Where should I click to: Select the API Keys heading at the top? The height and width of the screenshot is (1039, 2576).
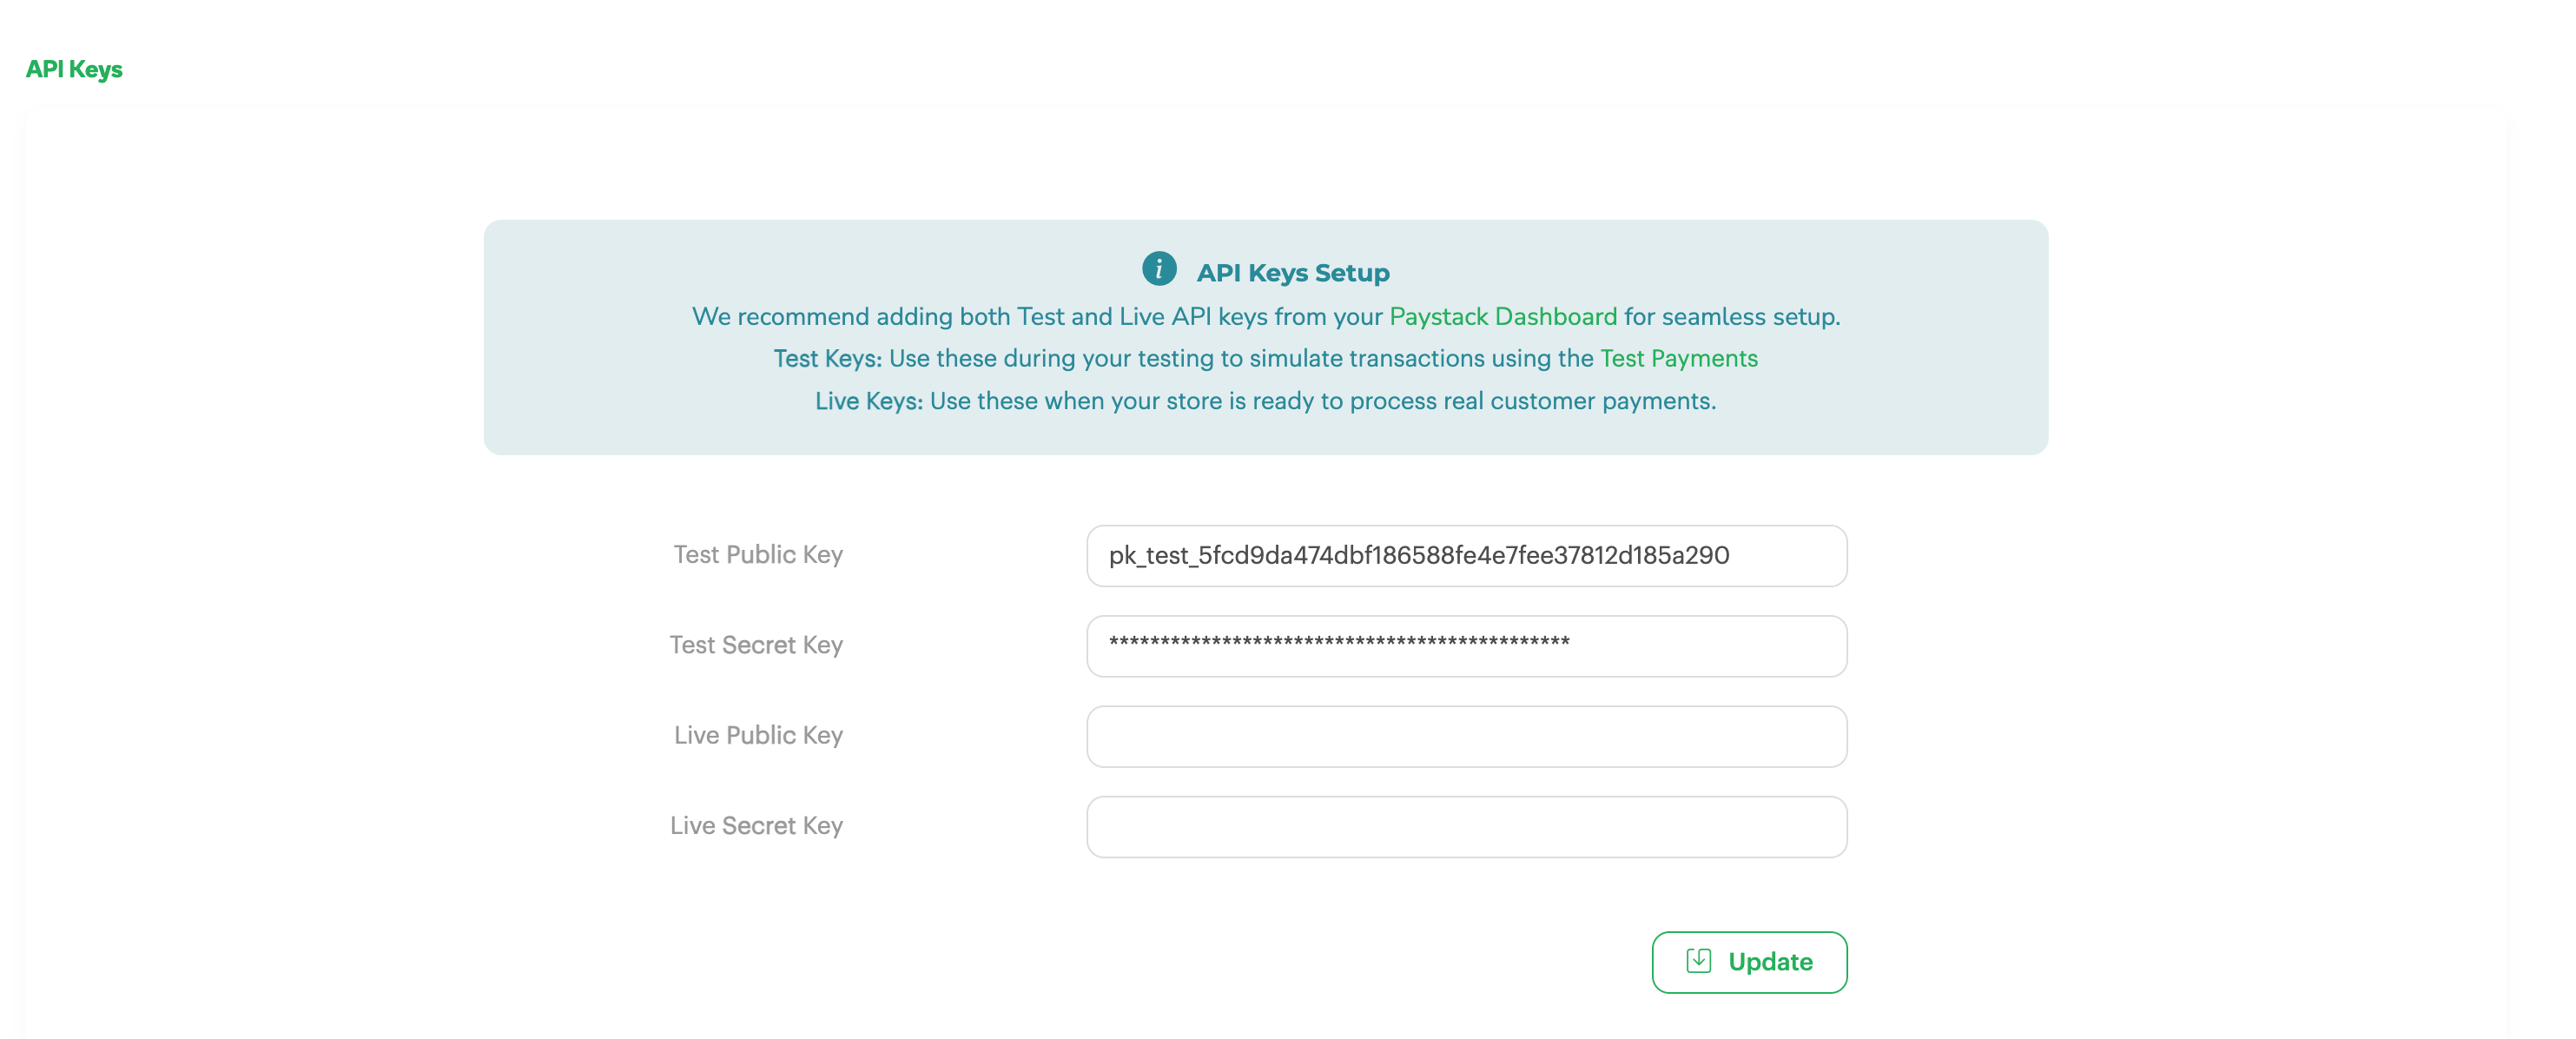(74, 69)
